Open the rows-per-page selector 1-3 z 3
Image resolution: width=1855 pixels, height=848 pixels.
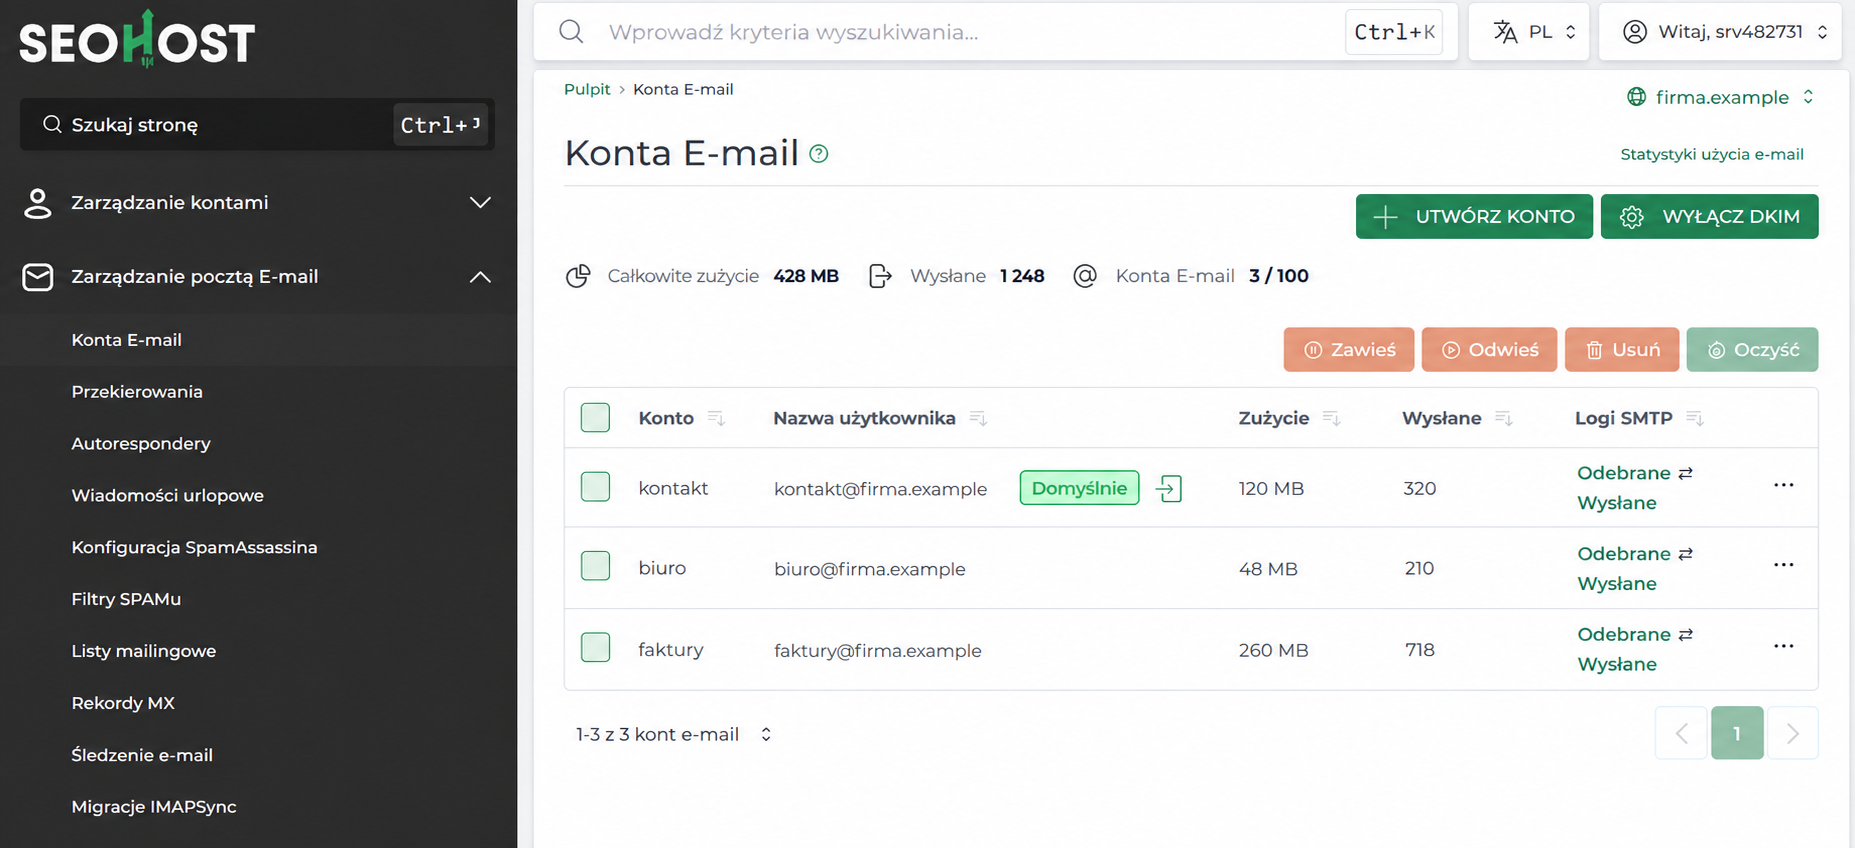674,734
